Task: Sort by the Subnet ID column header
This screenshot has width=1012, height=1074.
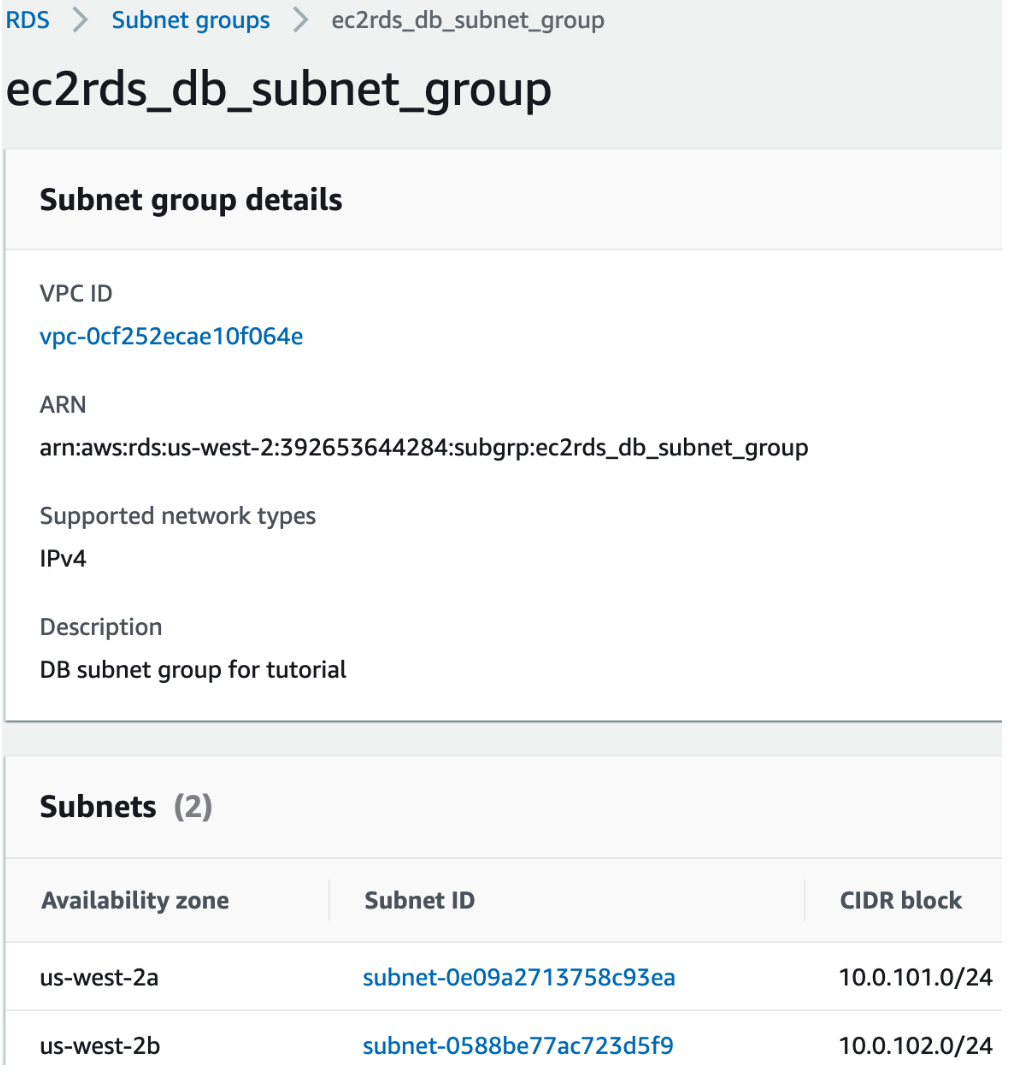Action: pos(419,900)
